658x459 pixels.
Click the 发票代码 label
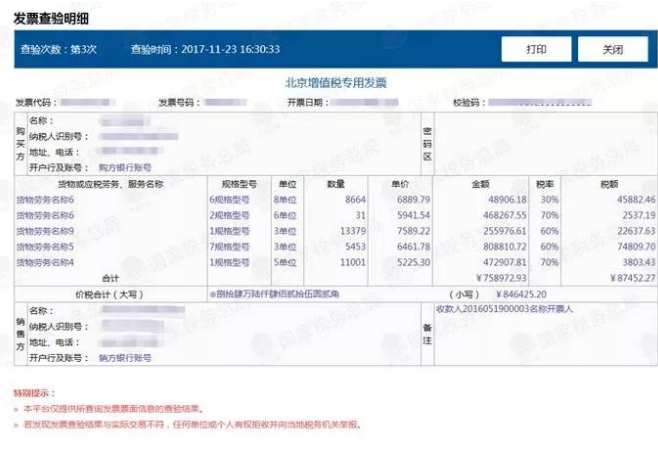[x=36, y=102]
